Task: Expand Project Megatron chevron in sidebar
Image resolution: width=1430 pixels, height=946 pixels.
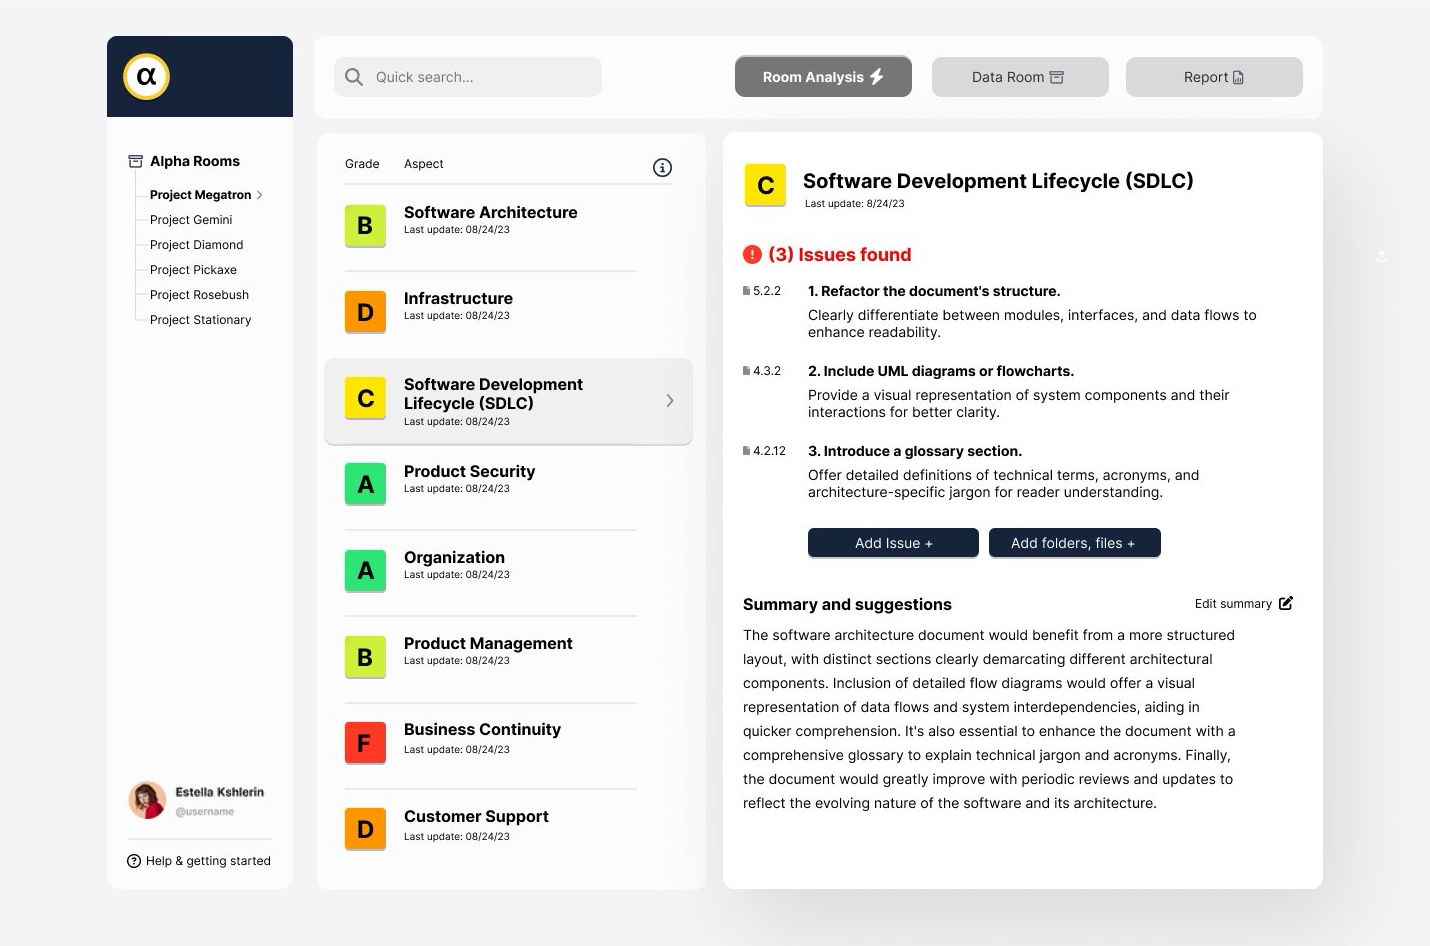Action: click(260, 195)
